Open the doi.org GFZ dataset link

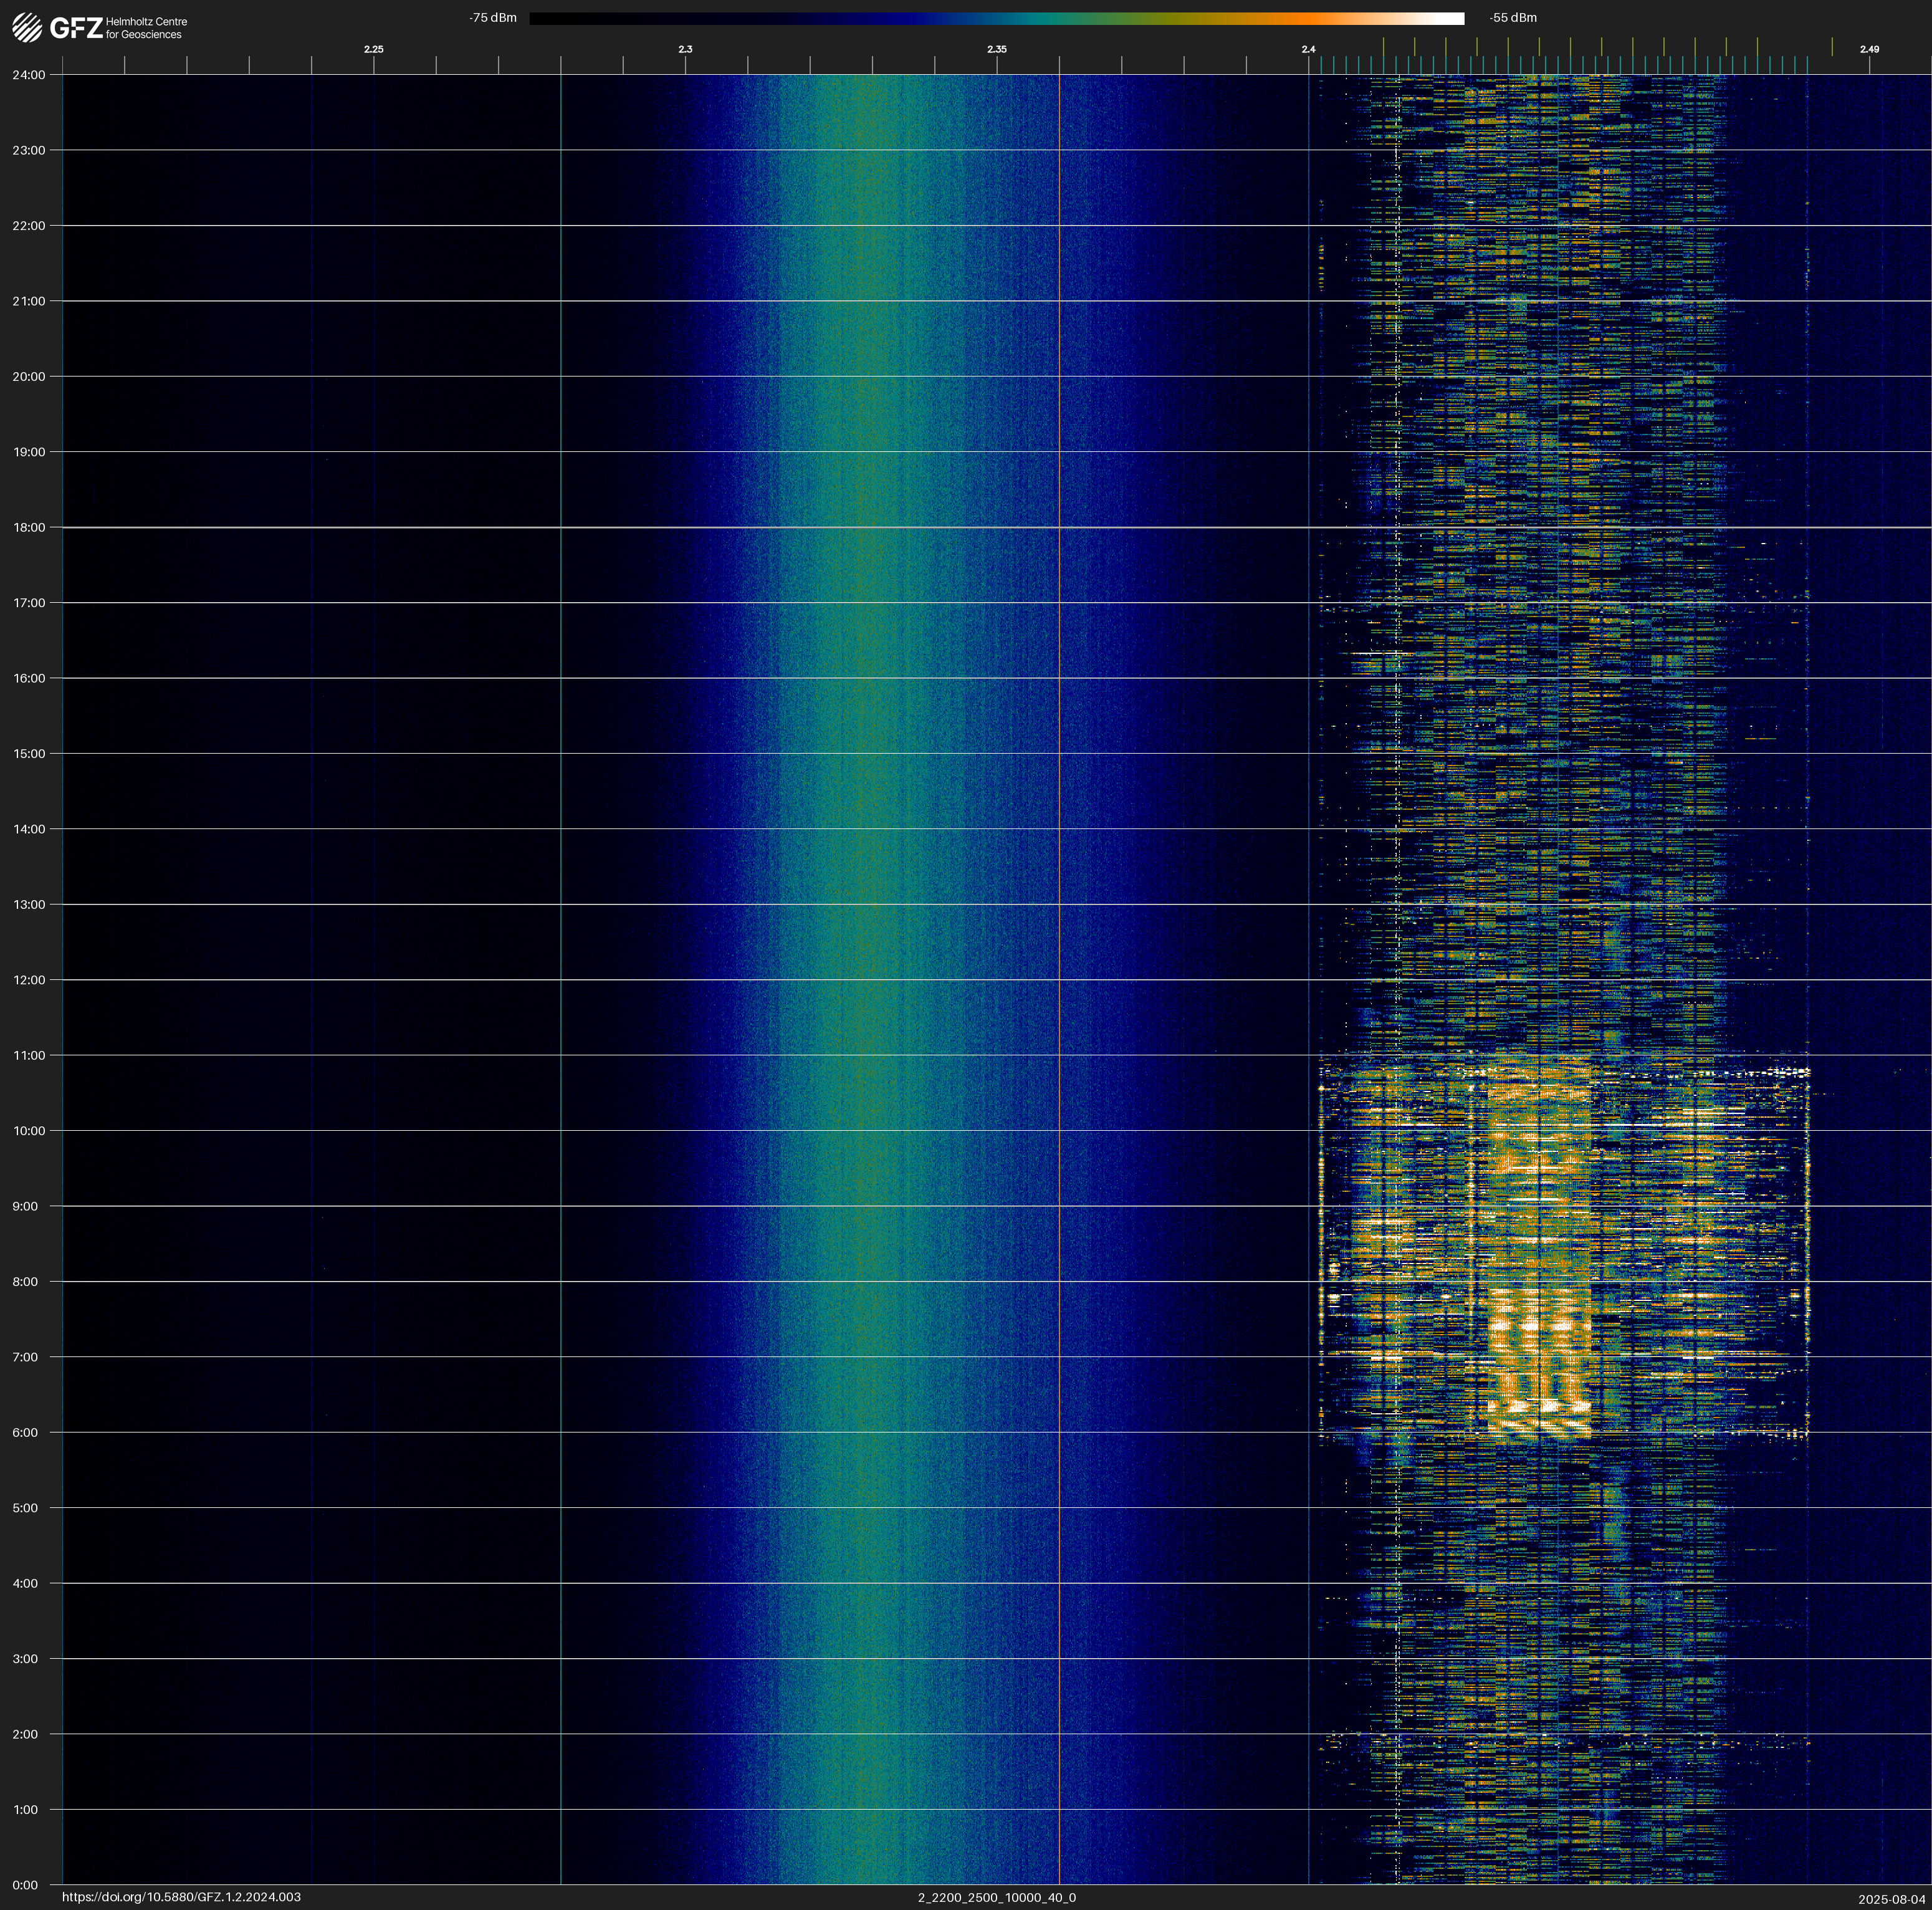[181, 1897]
